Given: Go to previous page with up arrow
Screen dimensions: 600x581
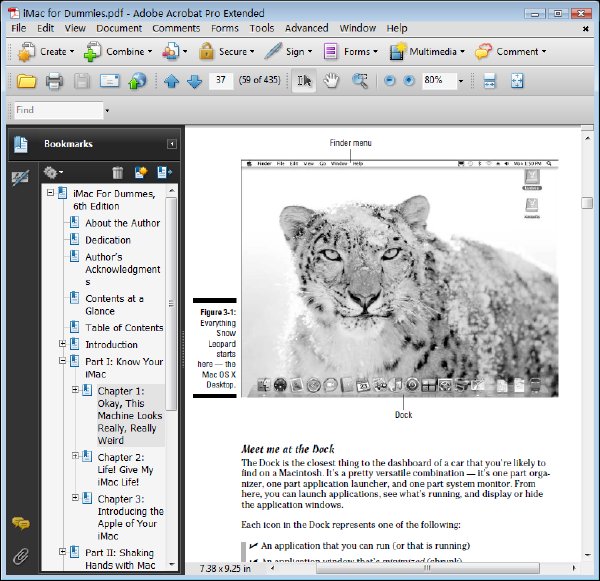Looking at the screenshot, I should click(x=171, y=81).
